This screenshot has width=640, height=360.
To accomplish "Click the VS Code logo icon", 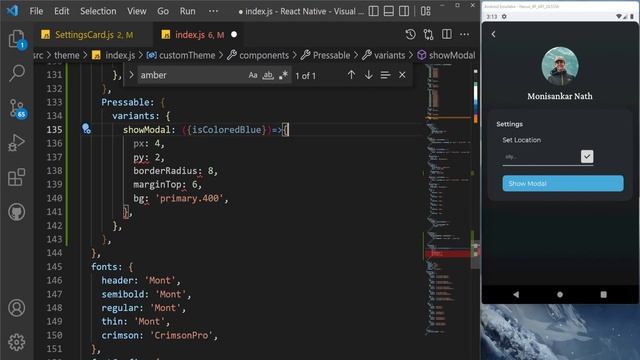I will coord(12,10).
